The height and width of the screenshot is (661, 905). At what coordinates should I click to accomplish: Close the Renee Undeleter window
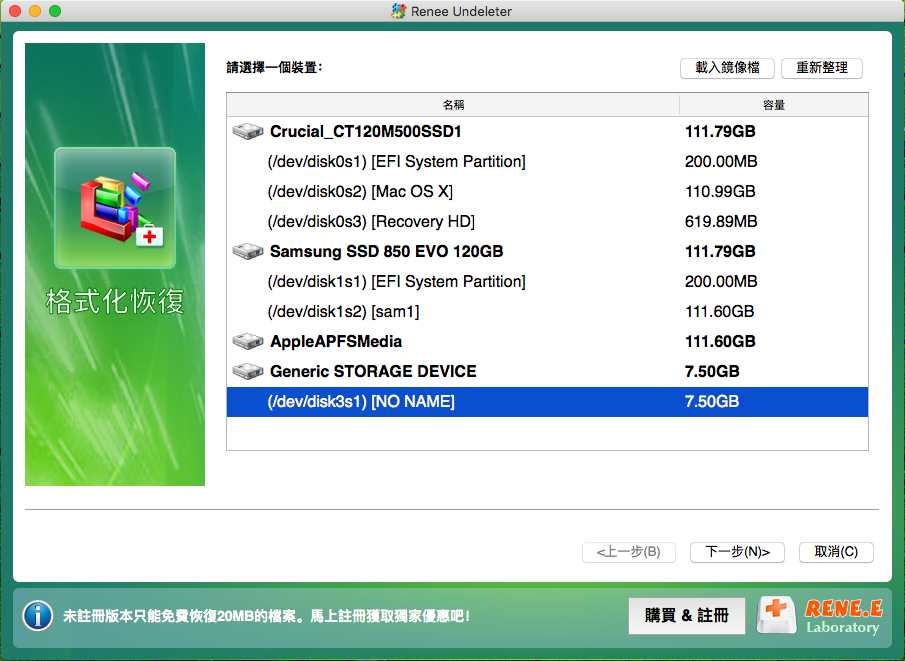point(16,11)
